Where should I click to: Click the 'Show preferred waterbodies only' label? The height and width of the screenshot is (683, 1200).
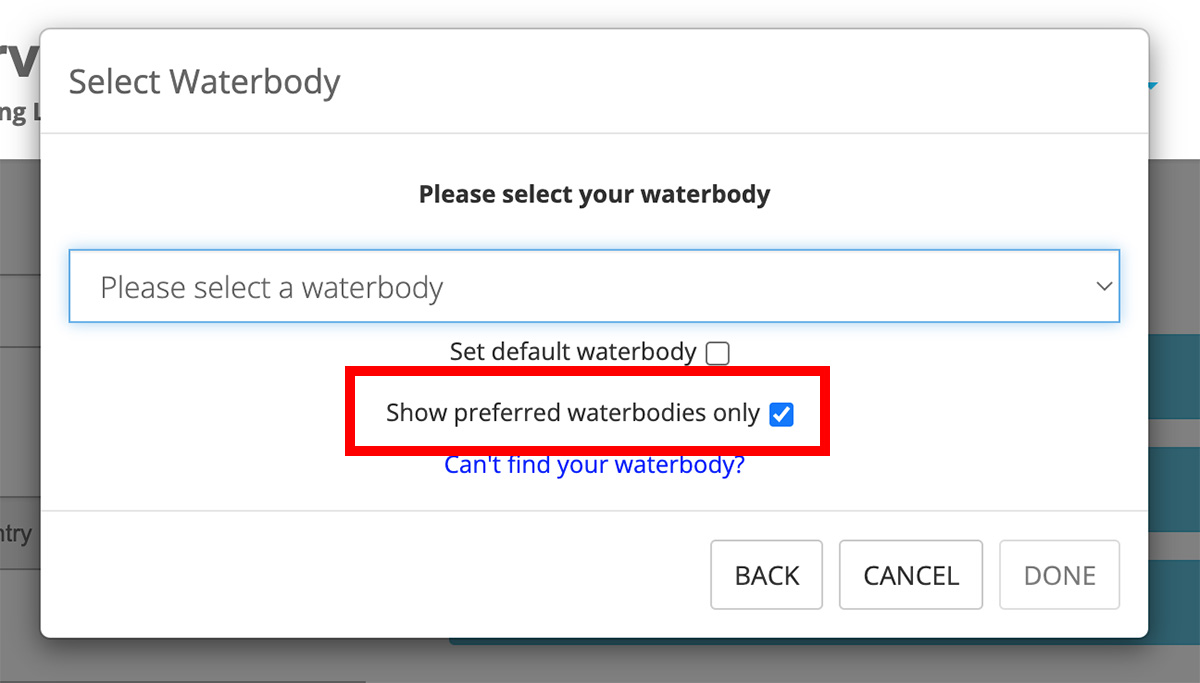572,413
